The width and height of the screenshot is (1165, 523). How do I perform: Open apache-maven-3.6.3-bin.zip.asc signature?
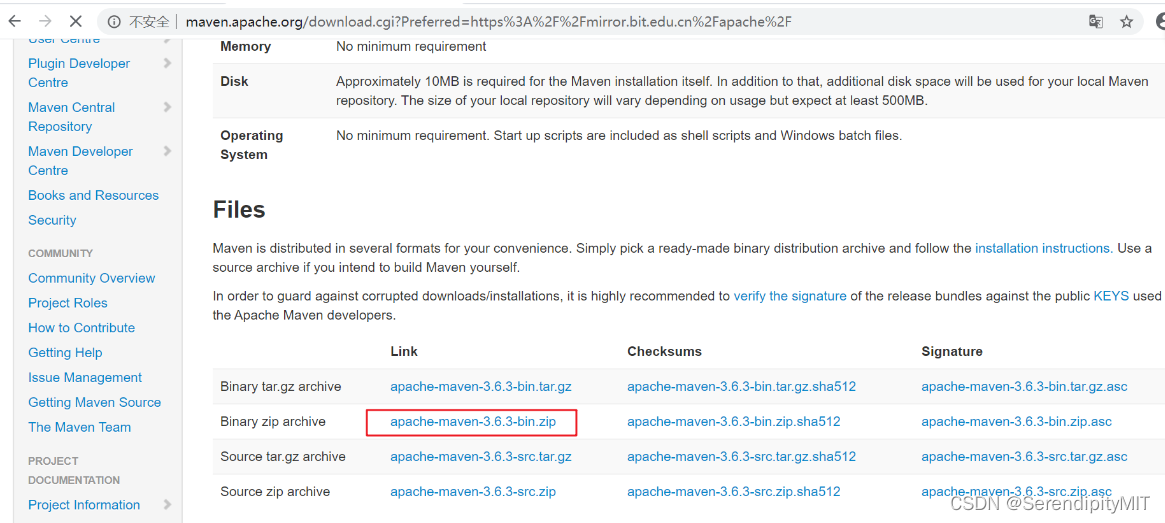[1016, 422]
